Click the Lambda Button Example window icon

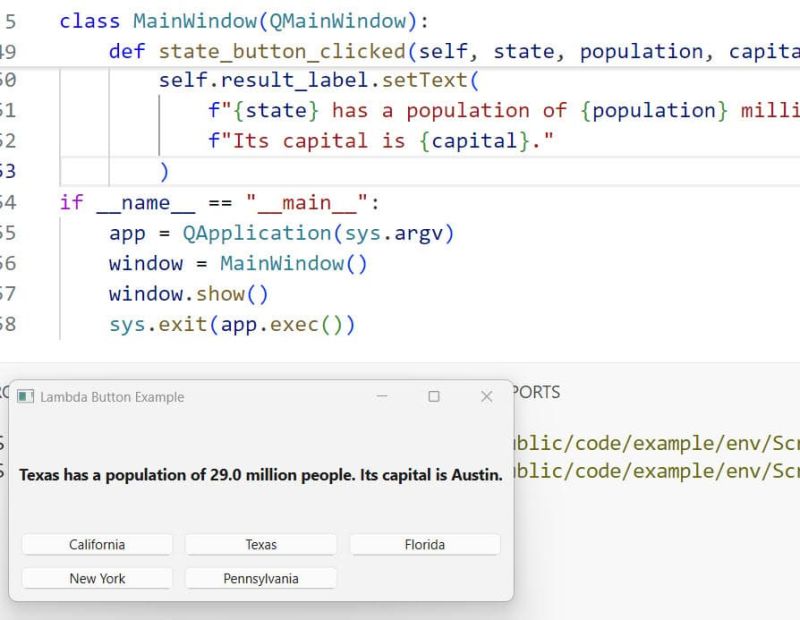click(26, 396)
